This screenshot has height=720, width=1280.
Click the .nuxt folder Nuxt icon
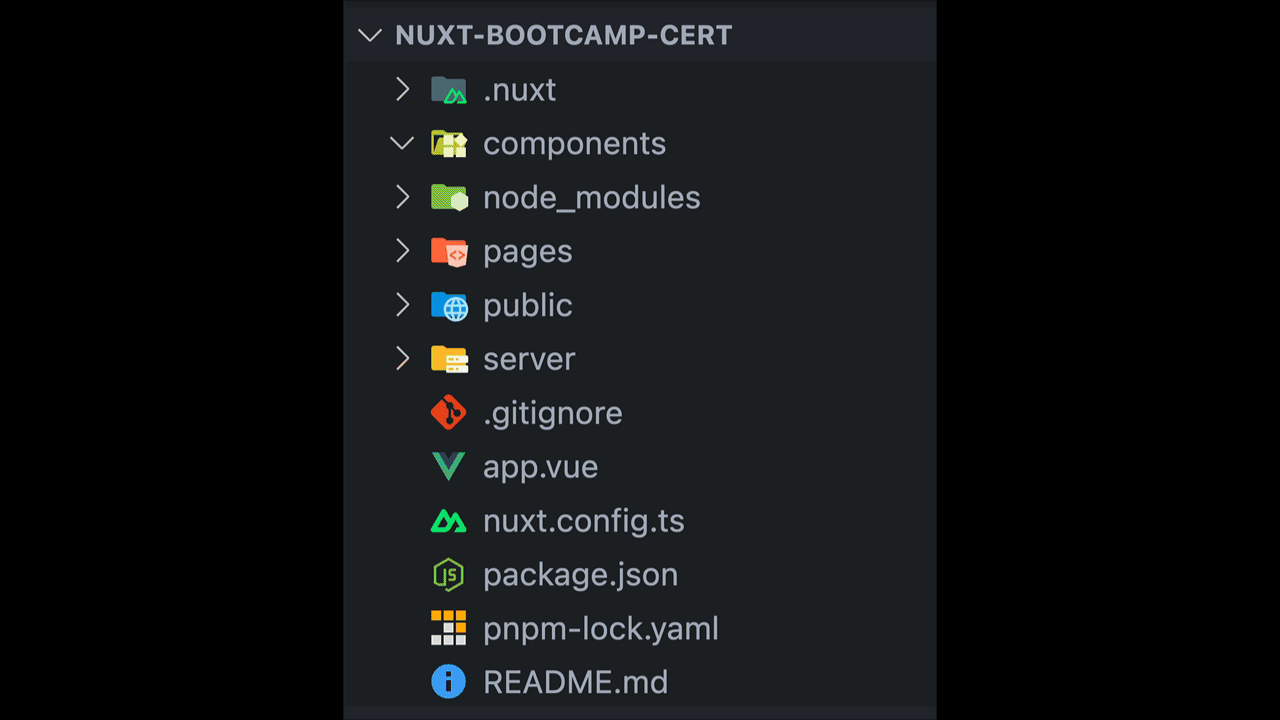coord(449,90)
